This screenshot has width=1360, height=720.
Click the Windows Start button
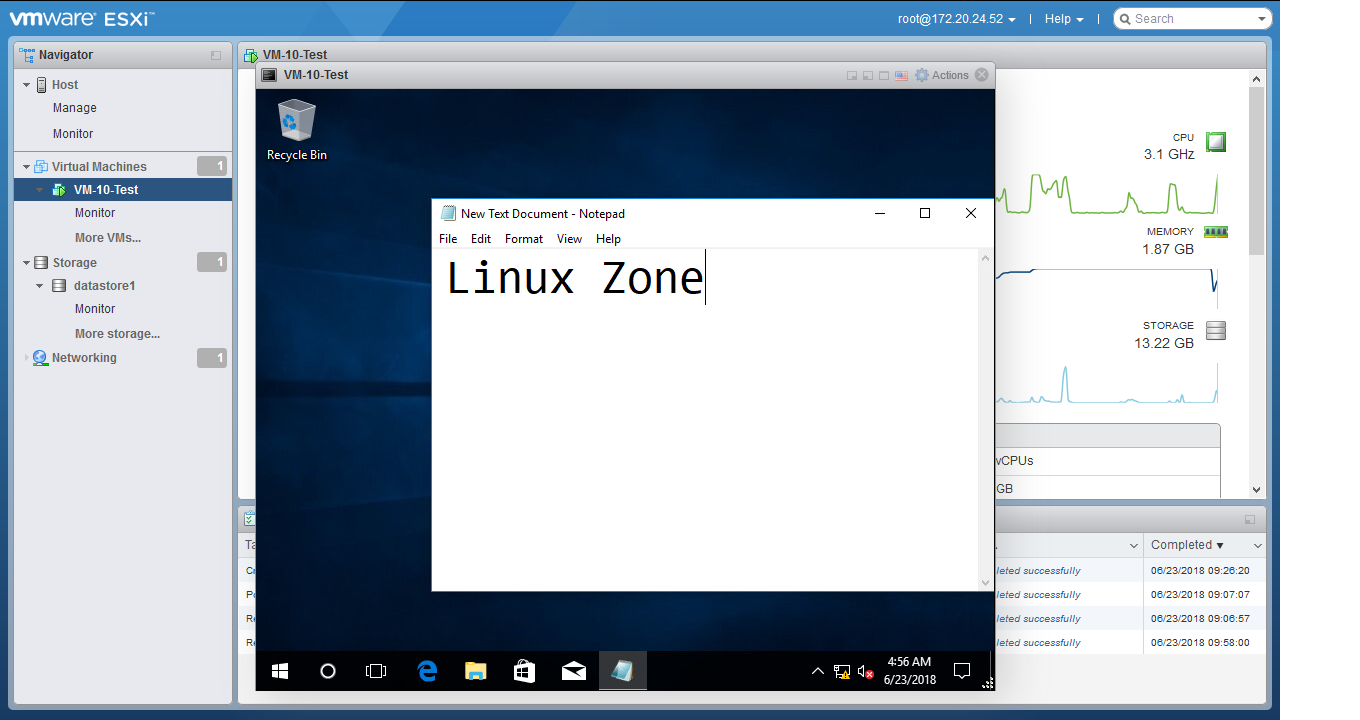(x=280, y=671)
